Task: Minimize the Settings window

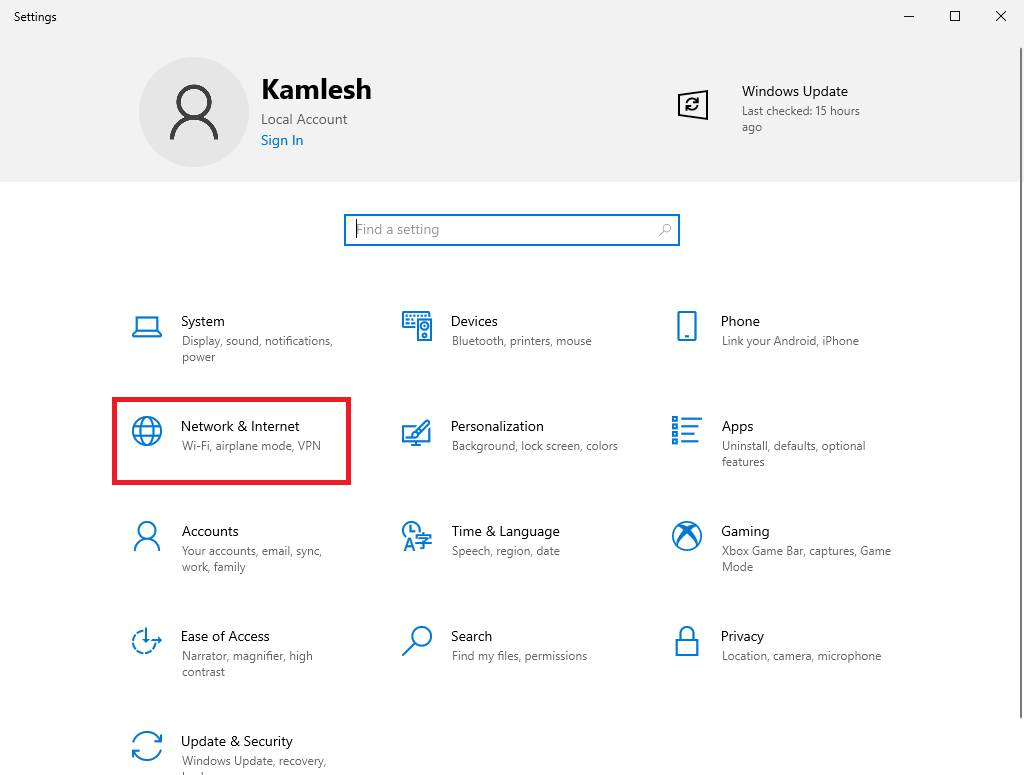Action: coord(909,16)
